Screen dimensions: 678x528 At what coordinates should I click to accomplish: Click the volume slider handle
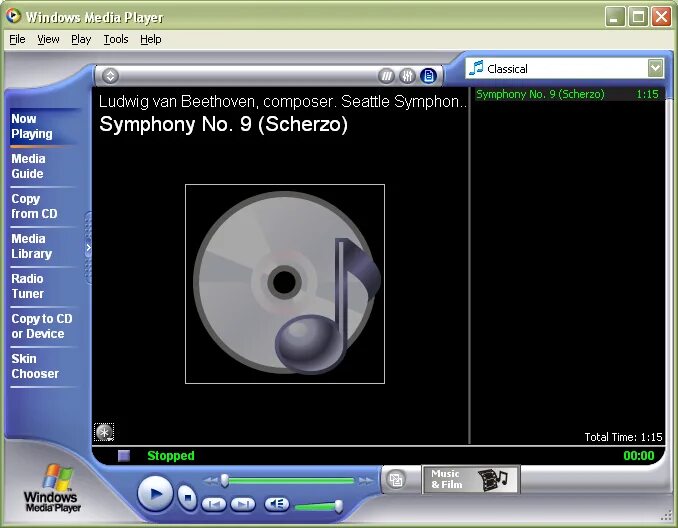339,506
